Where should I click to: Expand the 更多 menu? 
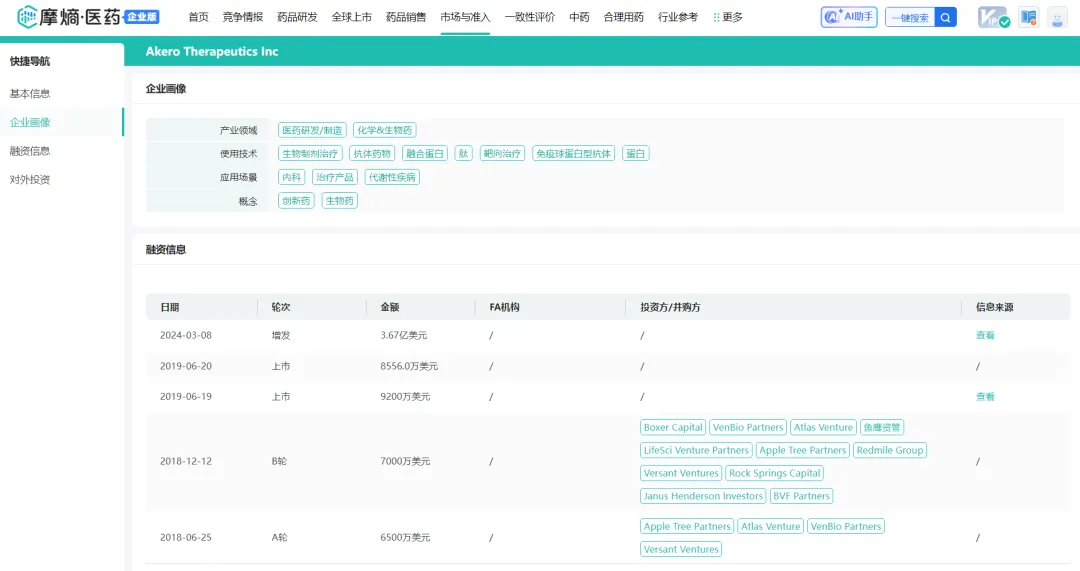point(727,17)
